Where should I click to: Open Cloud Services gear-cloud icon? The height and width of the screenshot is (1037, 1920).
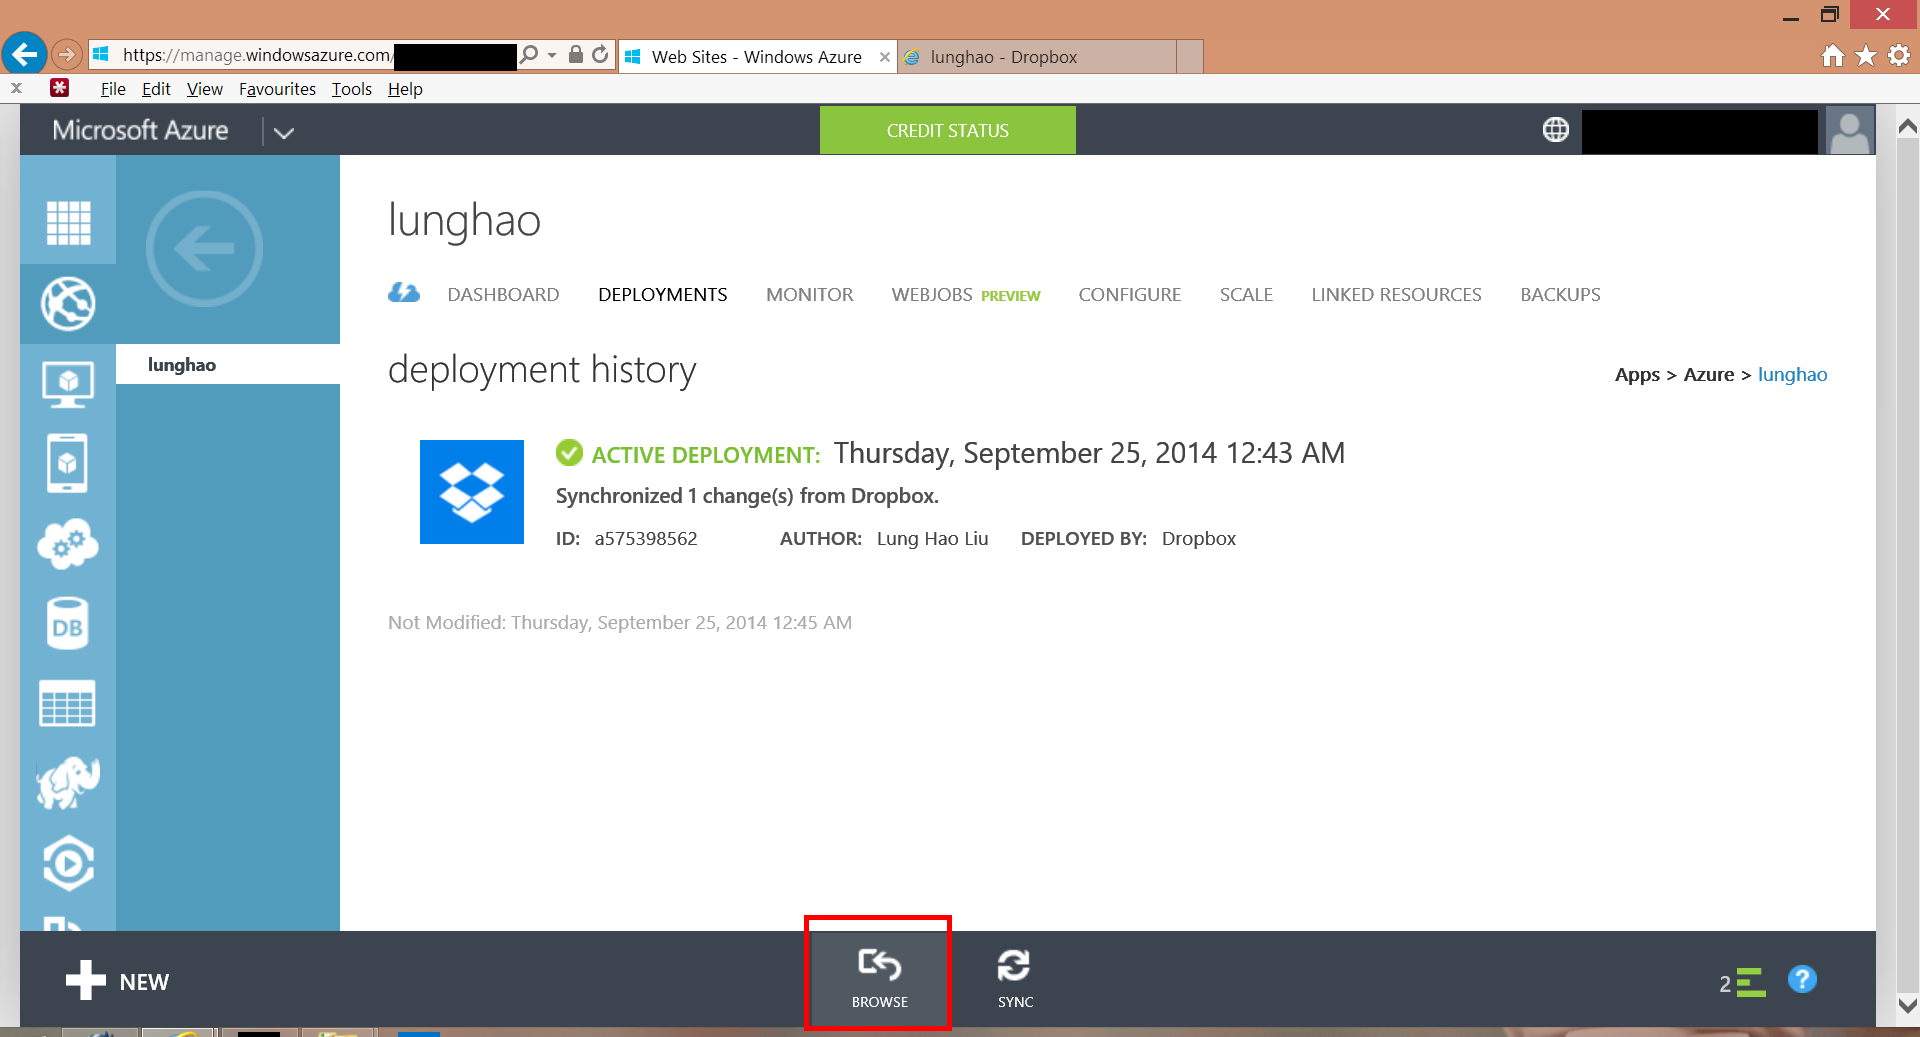(x=68, y=544)
